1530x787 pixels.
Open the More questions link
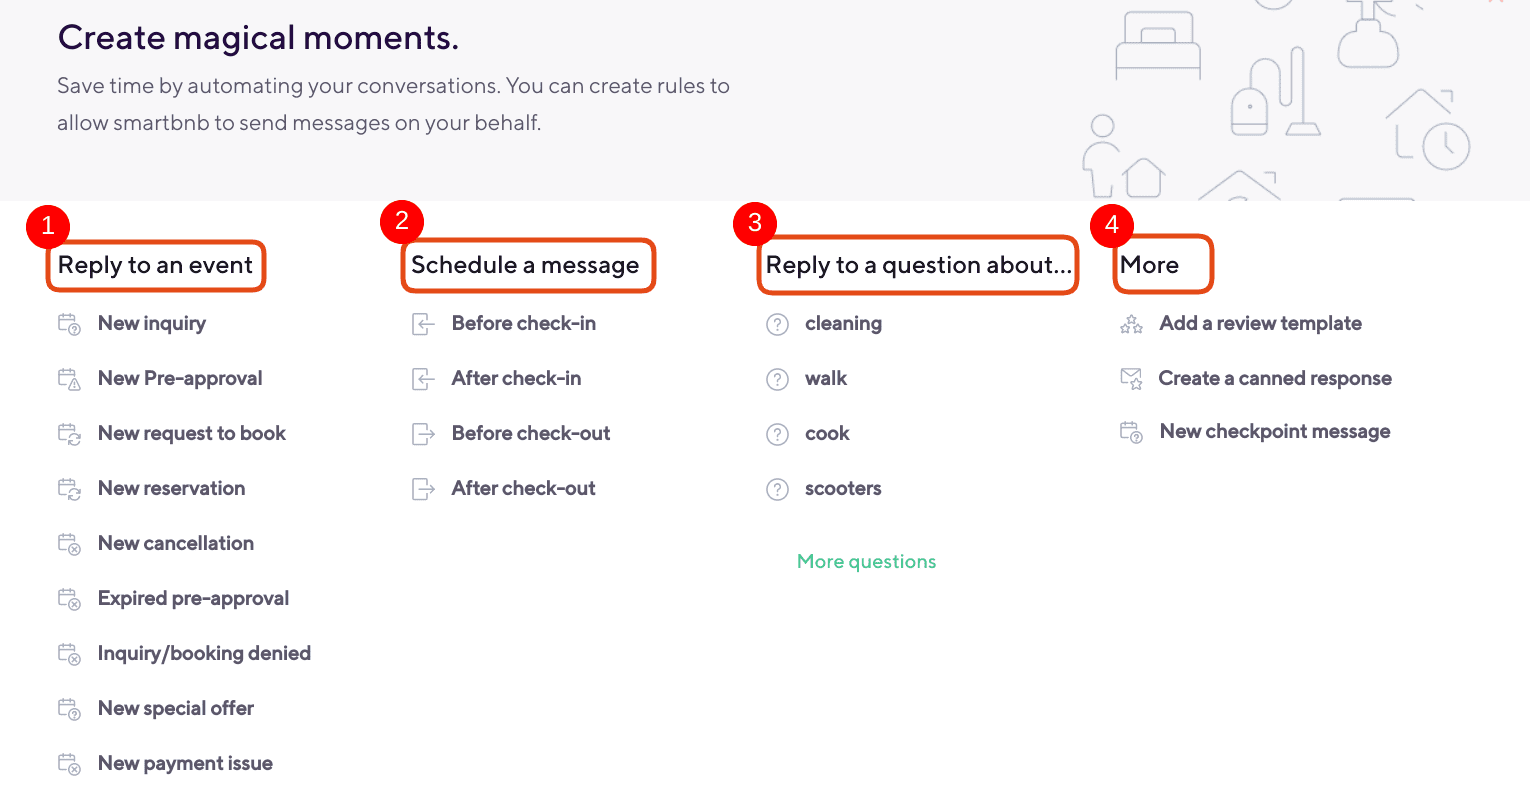coord(866,561)
